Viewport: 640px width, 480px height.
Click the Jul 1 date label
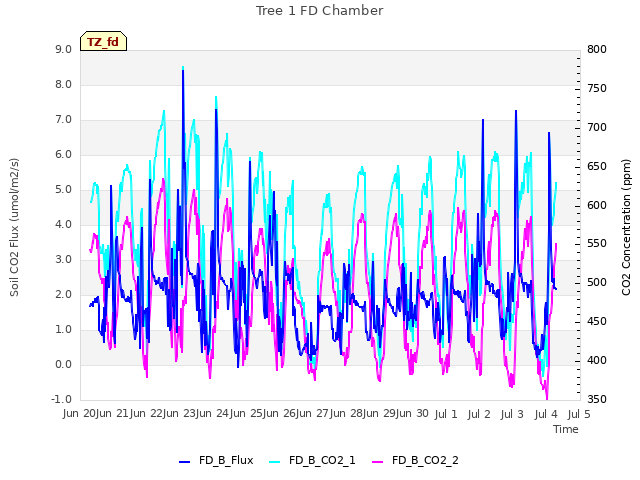(x=446, y=414)
